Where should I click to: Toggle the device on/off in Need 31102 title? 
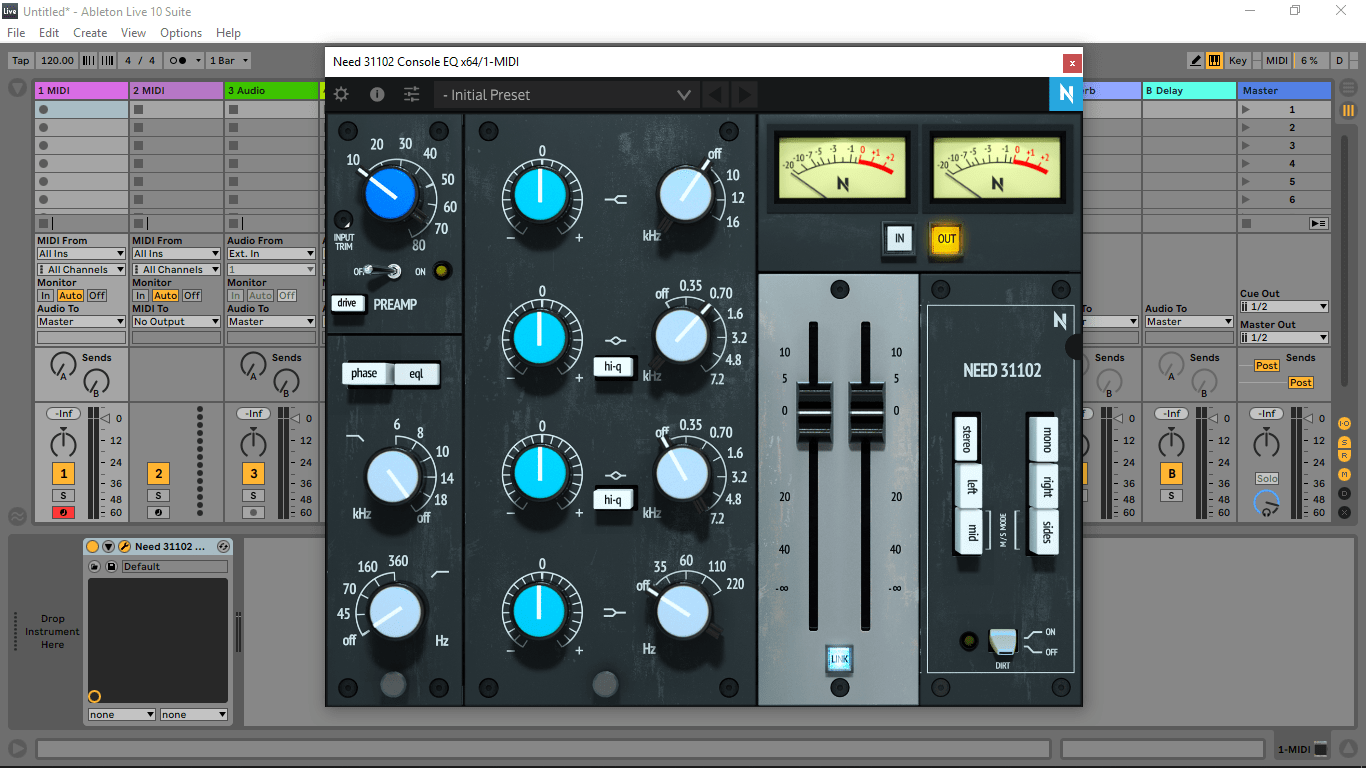point(93,547)
